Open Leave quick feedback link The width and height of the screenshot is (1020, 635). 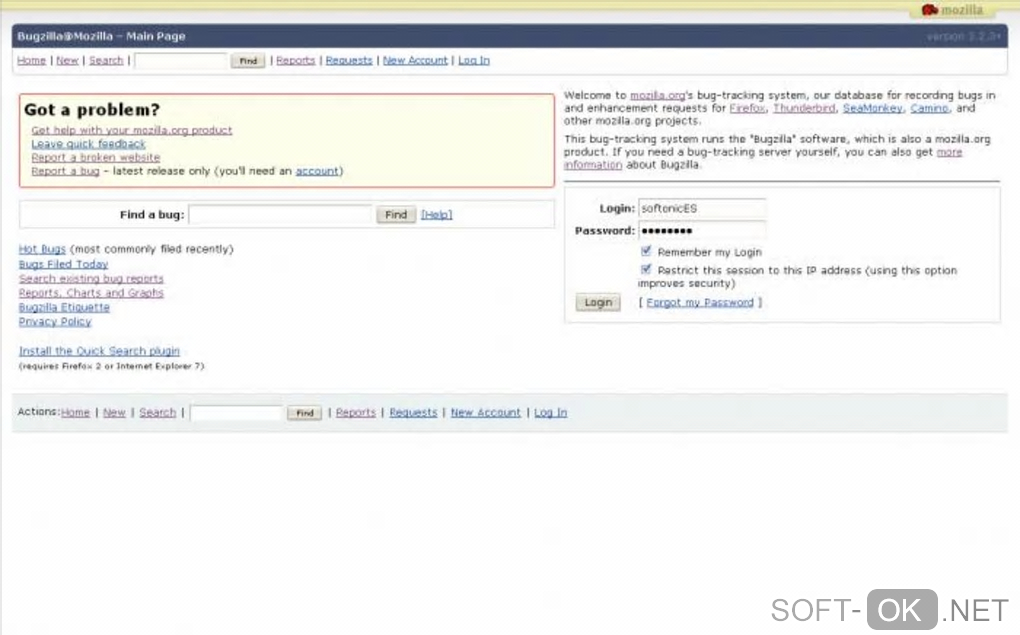click(x=88, y=144)
